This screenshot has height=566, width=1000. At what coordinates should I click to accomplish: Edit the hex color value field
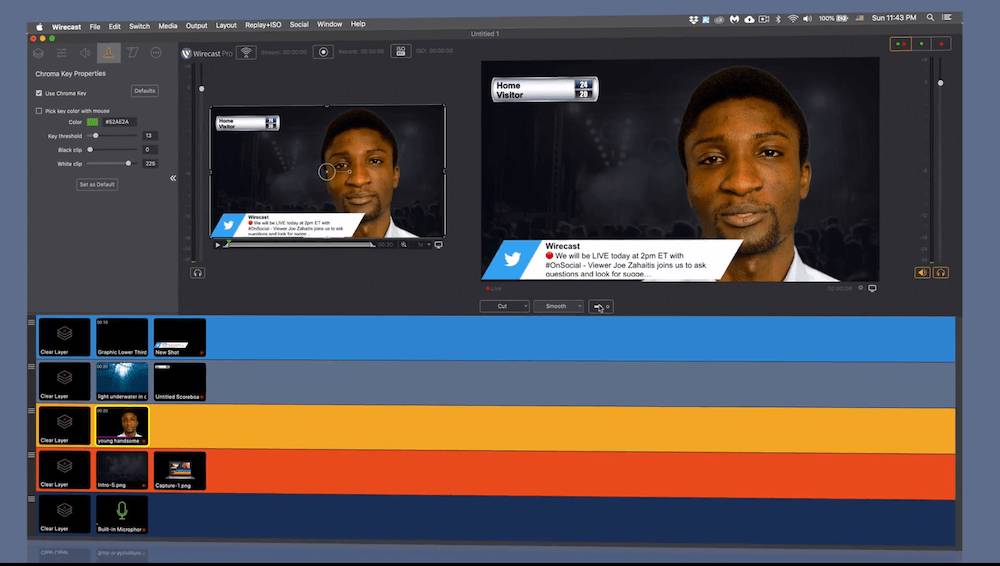pyautogui.click(x=120, y=122)
